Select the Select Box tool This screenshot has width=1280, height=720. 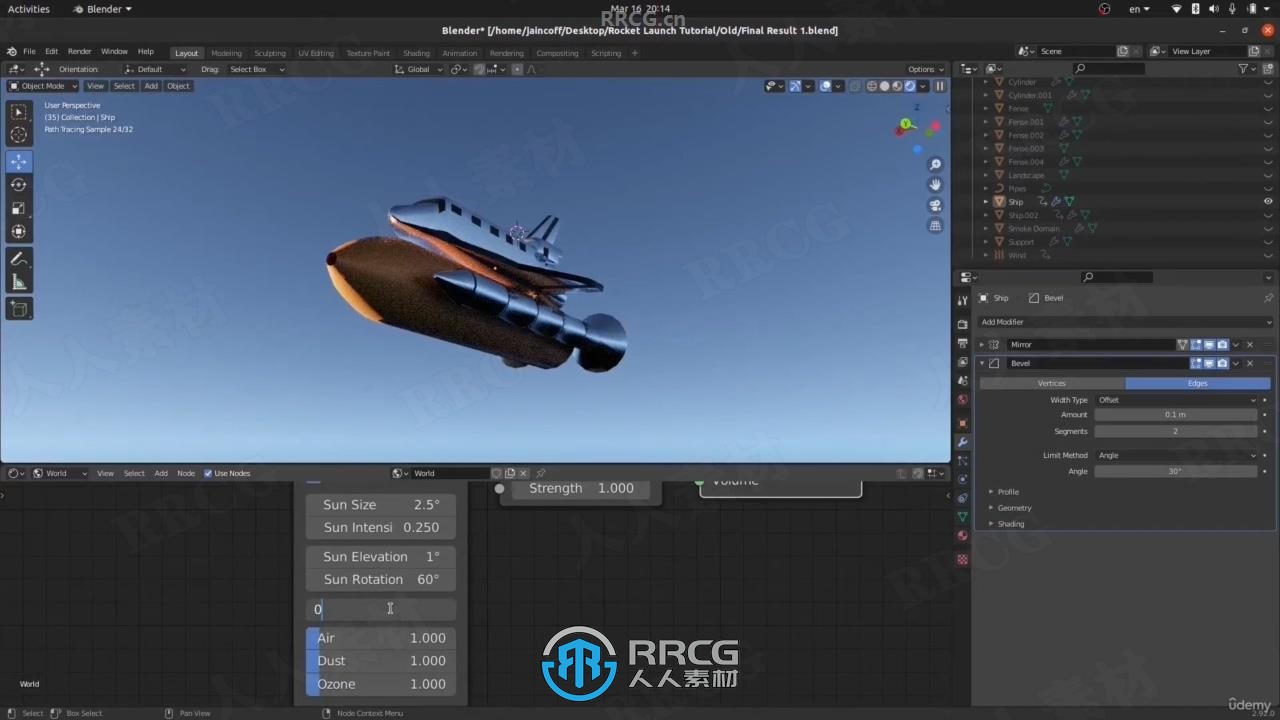pyautogui.click(x=19, y=112)
